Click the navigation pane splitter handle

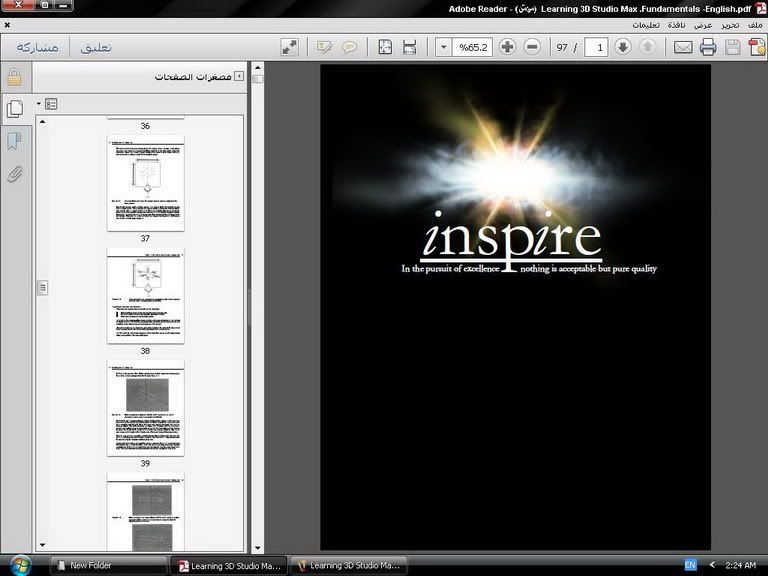point(249,307)
